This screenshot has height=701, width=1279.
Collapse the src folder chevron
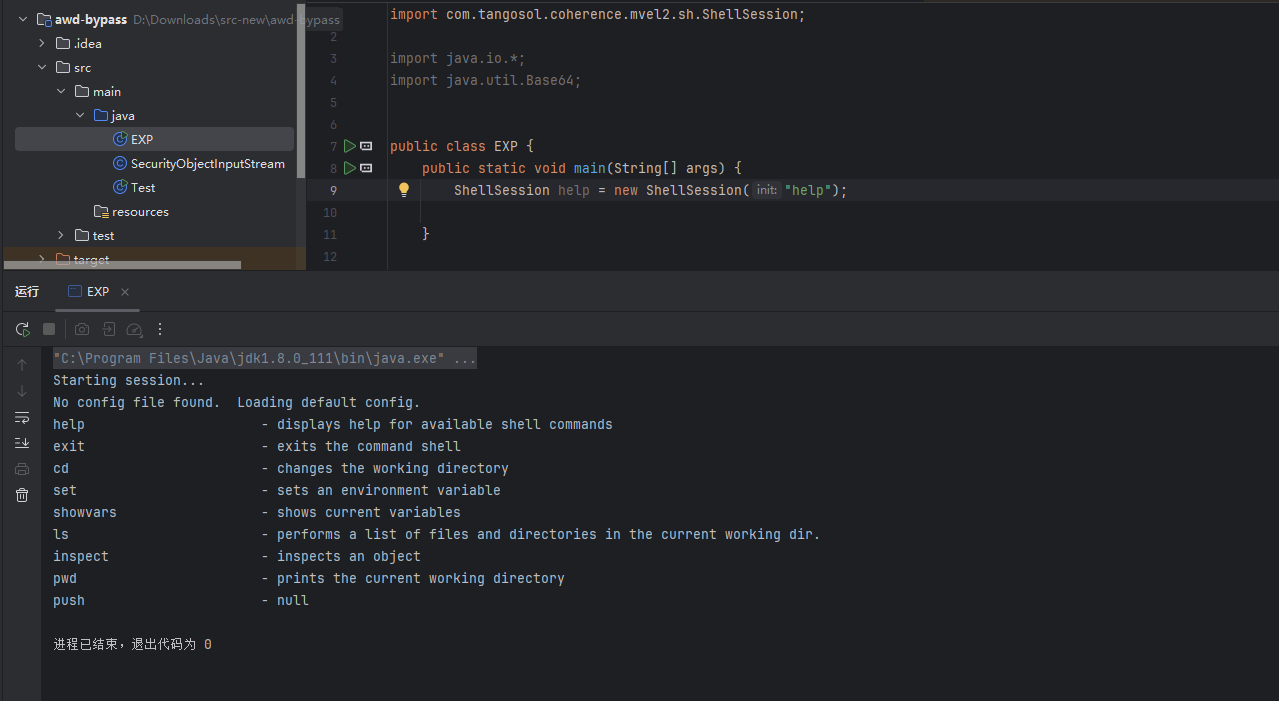[42, 67]
